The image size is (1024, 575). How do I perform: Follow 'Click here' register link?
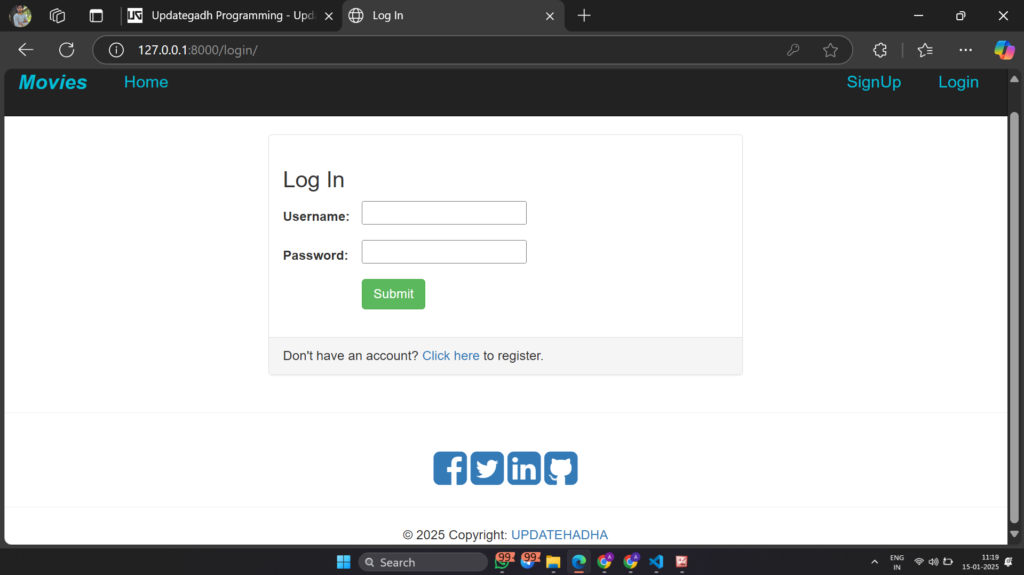(451, 356)
